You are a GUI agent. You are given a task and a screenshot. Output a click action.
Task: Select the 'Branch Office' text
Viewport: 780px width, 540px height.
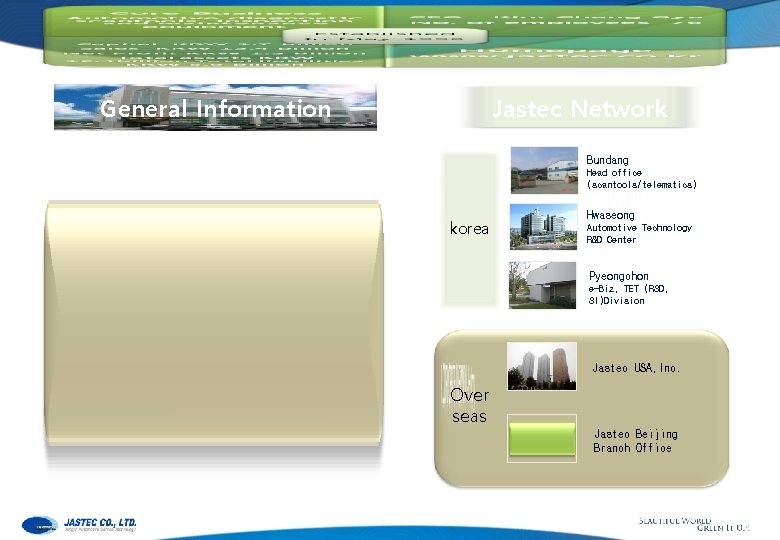tap(632, 448)
